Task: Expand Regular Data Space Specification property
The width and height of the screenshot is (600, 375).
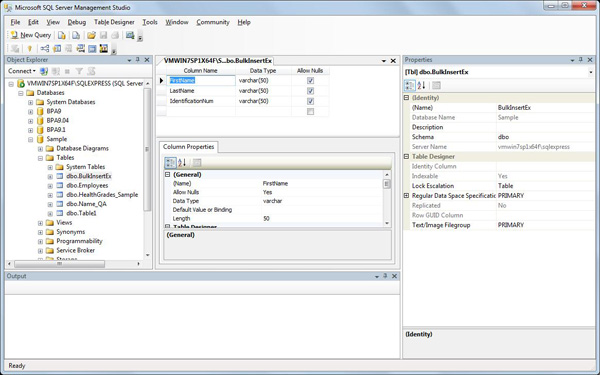Action: (x=406, y=196)
